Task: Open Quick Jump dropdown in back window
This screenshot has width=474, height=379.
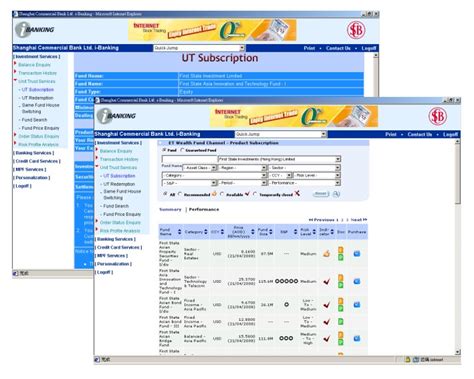Action: pos(199,48)
